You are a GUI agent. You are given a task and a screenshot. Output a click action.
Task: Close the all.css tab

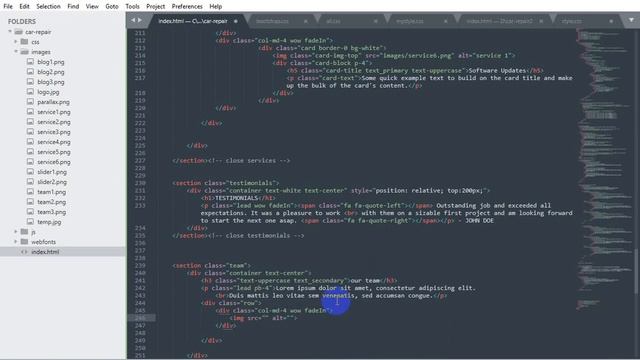pos(376,21)
